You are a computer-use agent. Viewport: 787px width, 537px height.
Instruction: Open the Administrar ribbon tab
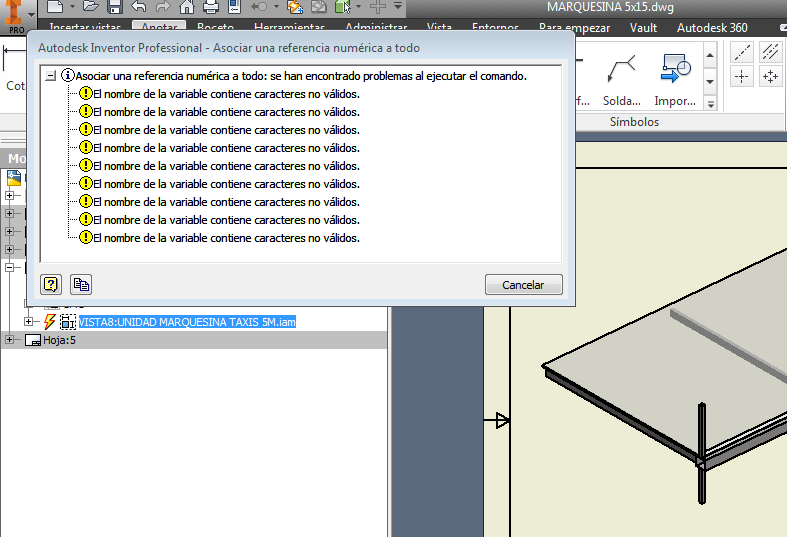pyautogui.click(x=376, y=27)
